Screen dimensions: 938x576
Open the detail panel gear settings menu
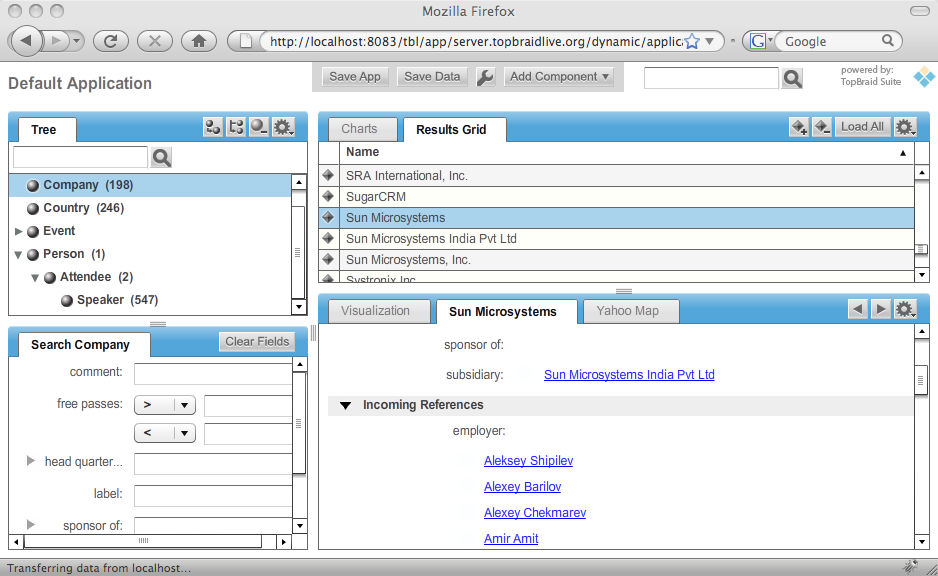click(904, 309)
